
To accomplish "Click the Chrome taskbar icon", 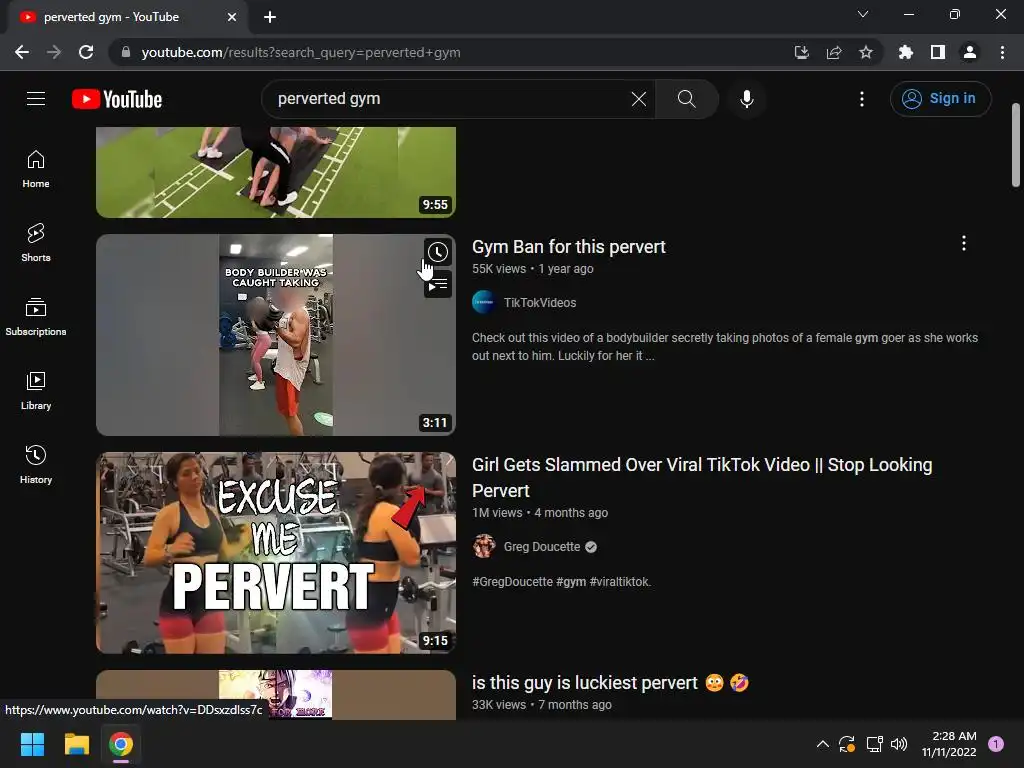I will click(x=121, y=744).
